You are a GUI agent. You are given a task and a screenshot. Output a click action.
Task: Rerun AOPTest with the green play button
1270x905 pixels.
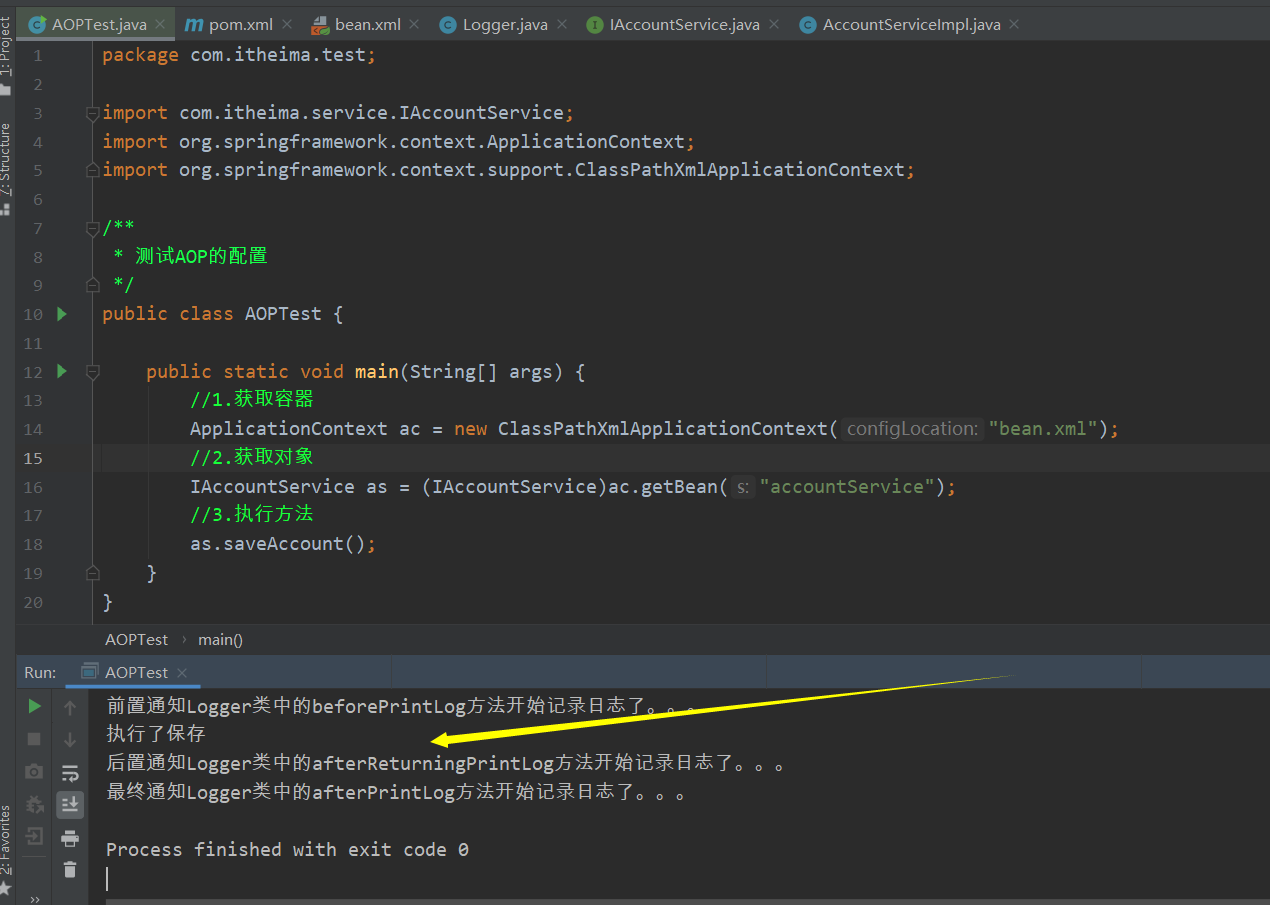[34, 707]
